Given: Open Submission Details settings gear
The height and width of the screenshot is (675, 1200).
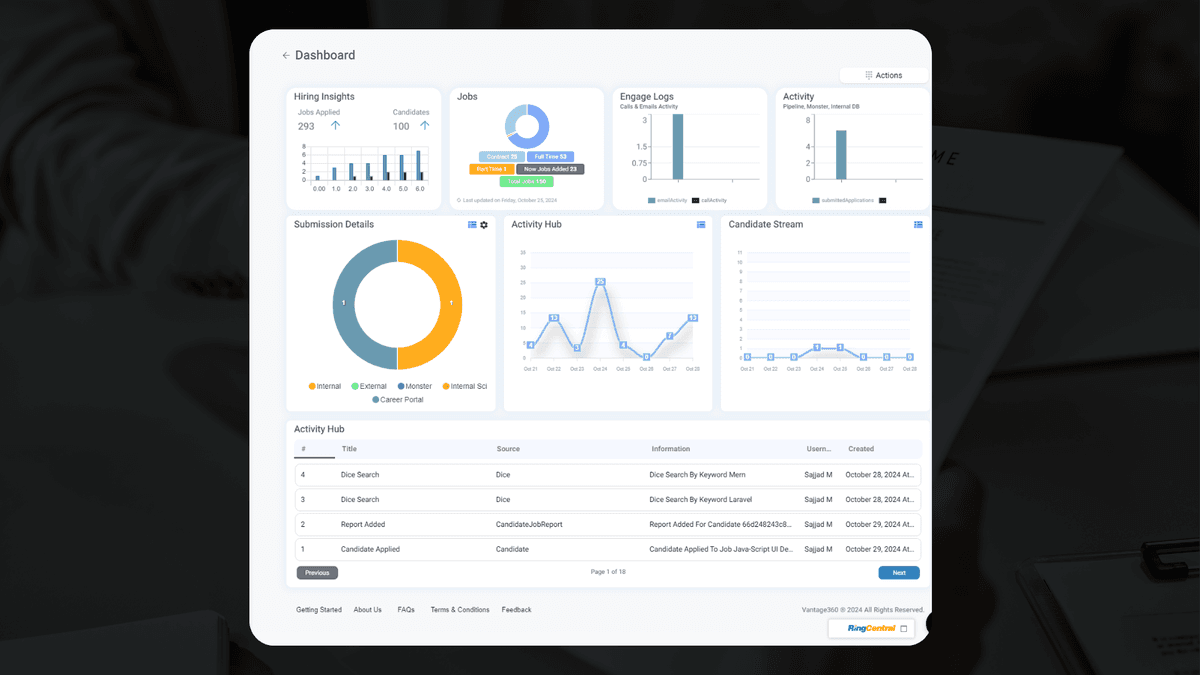Looking at the screenshot, I should [484, 225].
